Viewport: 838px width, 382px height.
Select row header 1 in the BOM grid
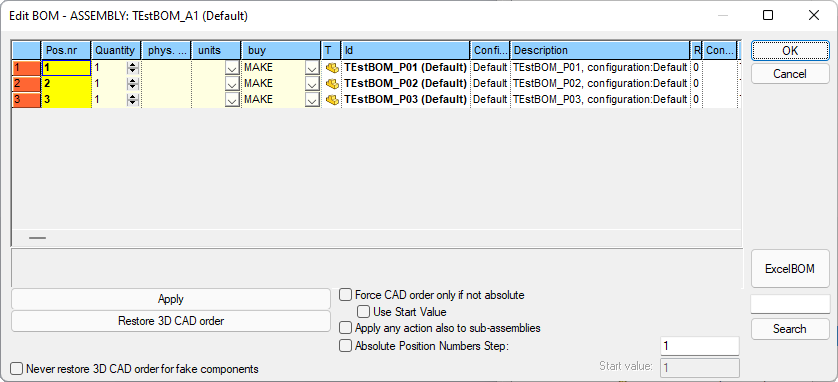click(26, 68)
